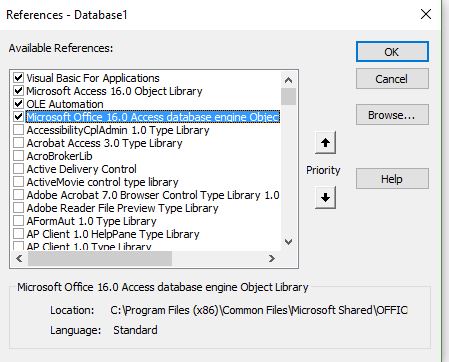Viewport: 449px width, 362px height.
Task: Click the list's vertical scroll down arrow
Action: click(289, 242)
